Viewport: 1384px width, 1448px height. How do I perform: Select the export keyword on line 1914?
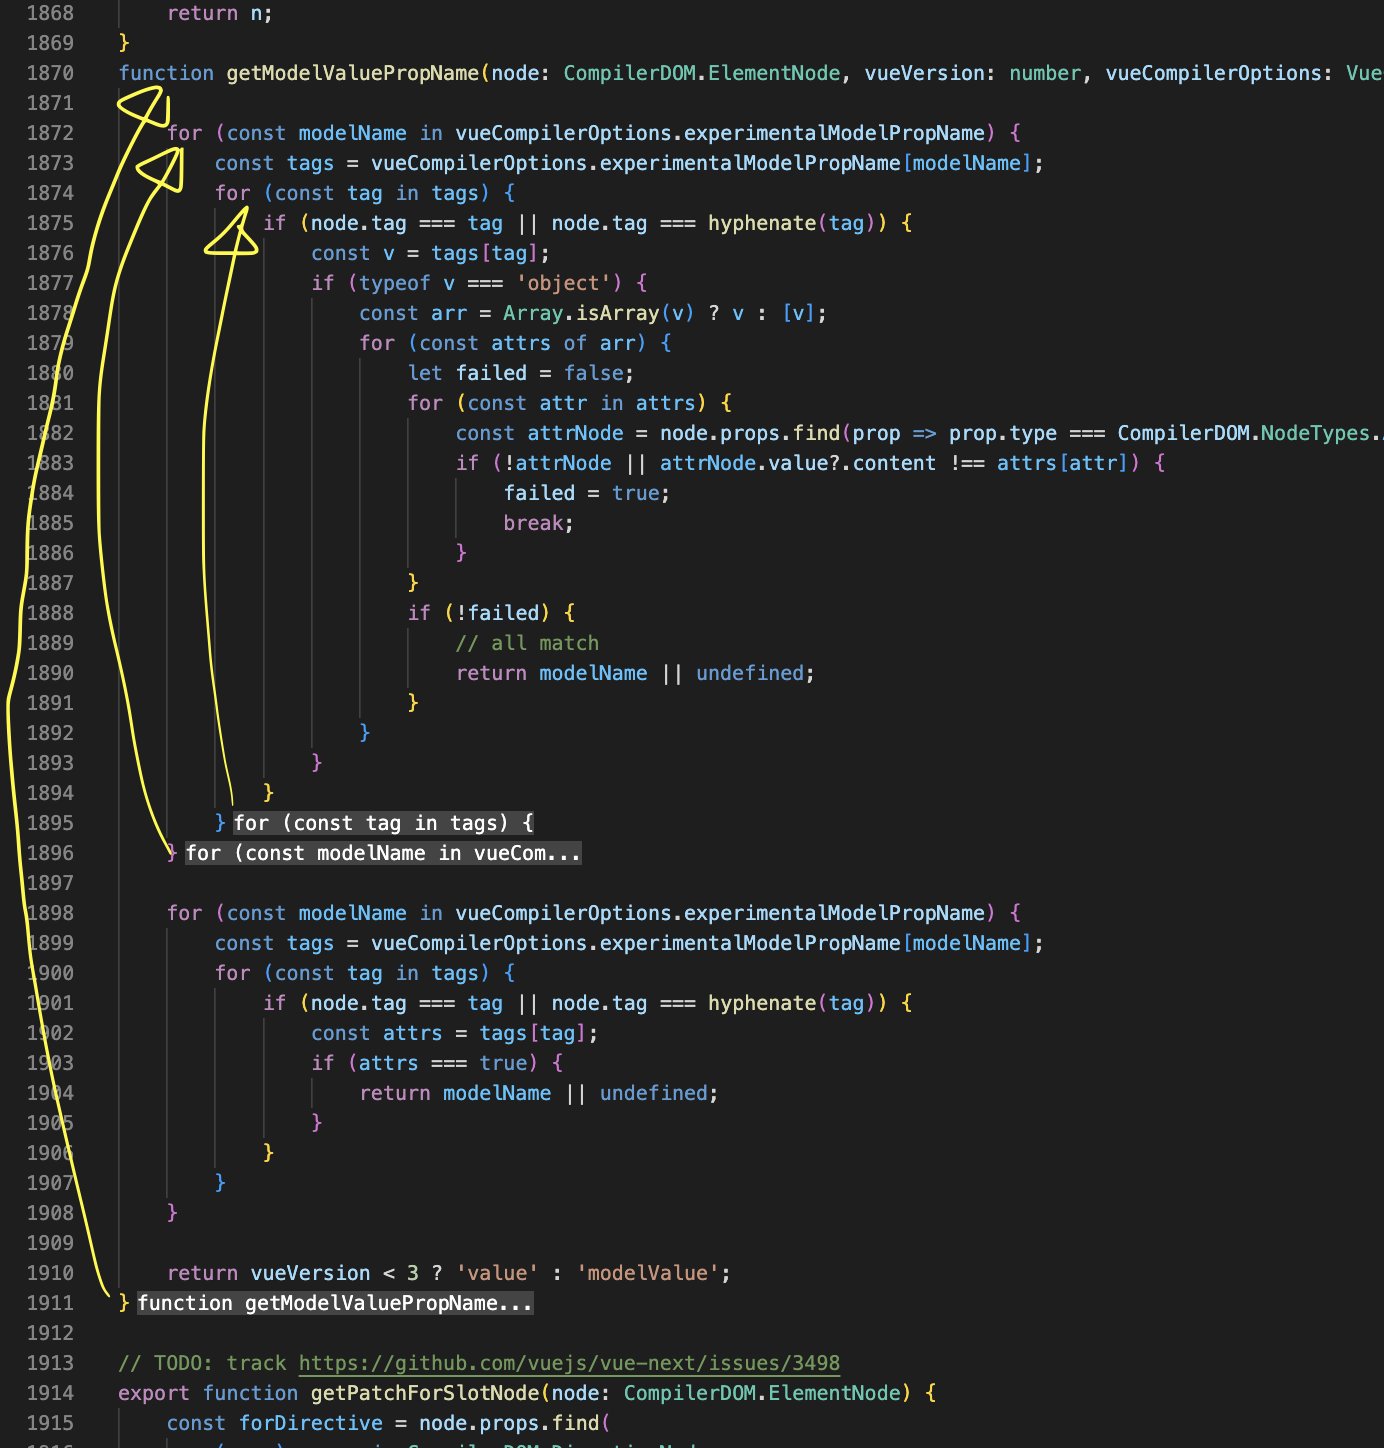coord(152,1393)
